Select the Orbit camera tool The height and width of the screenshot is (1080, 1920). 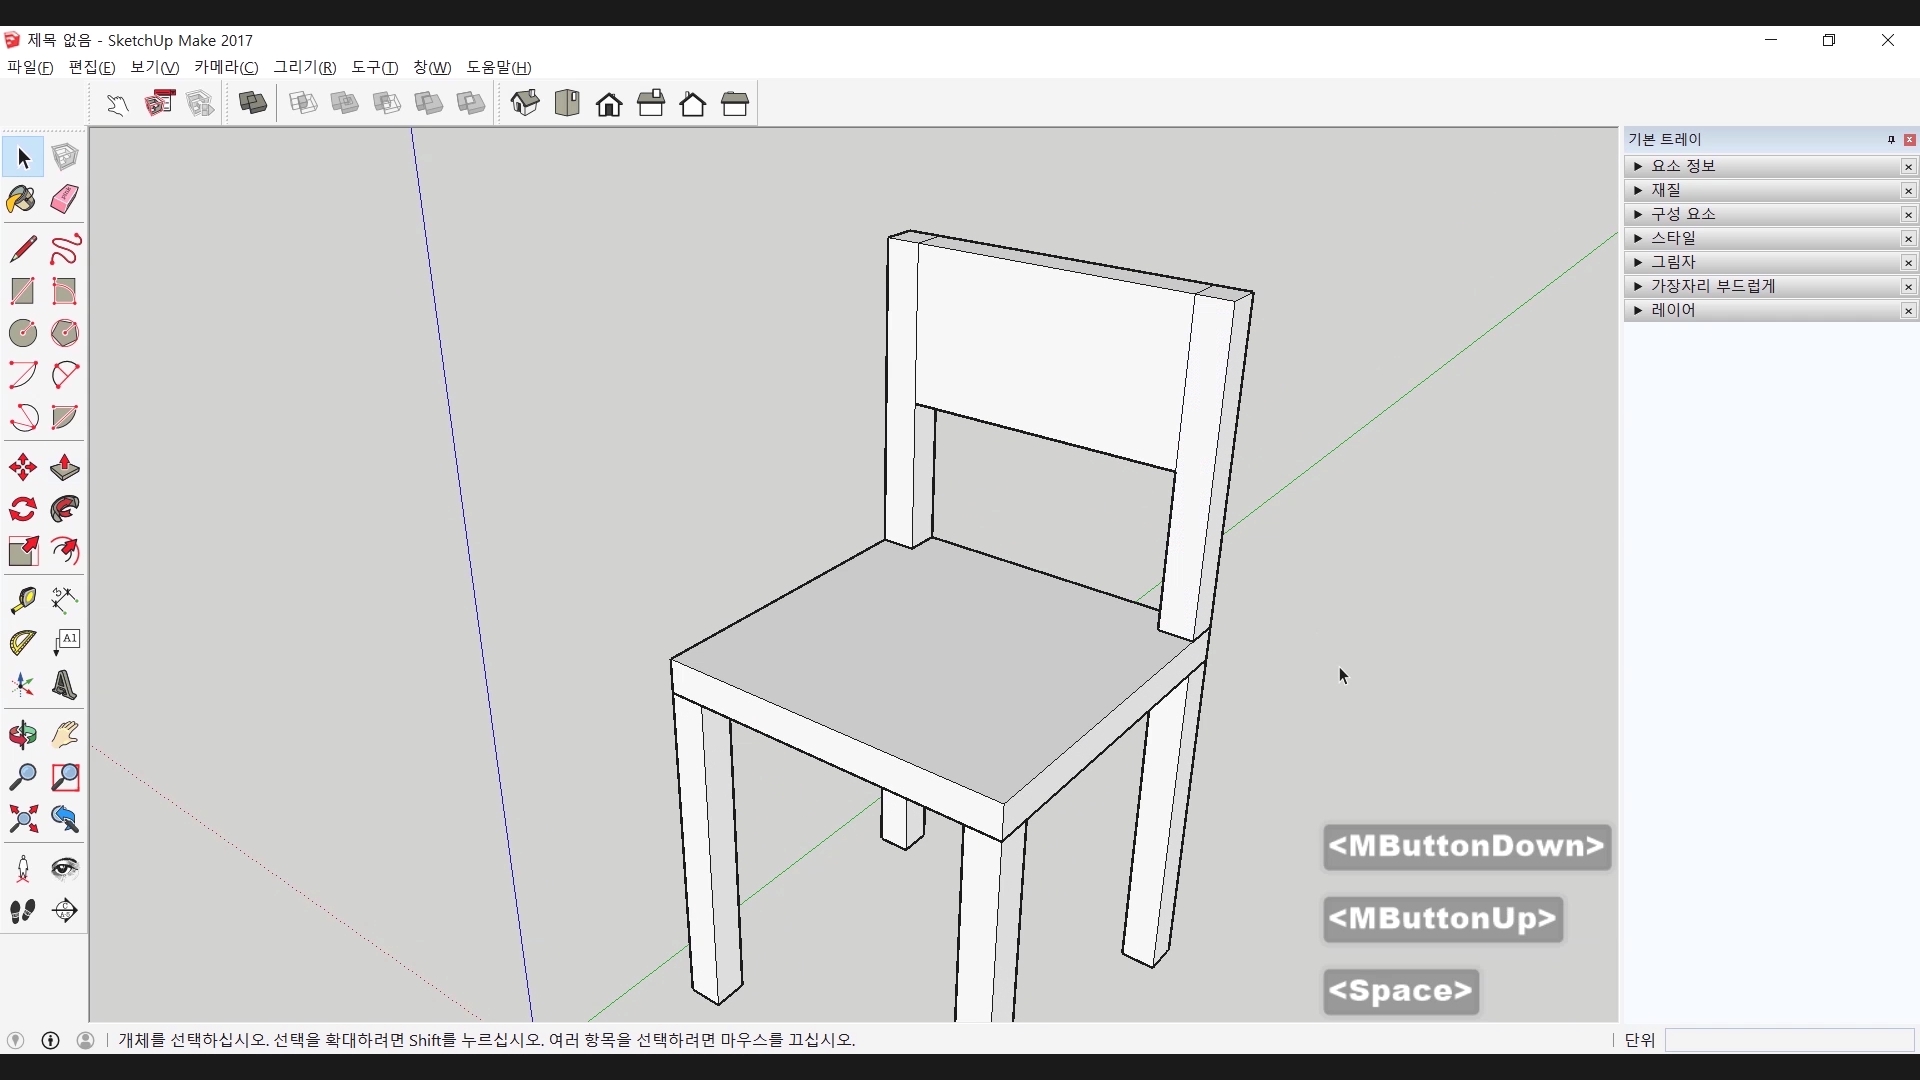coord(22,736)
